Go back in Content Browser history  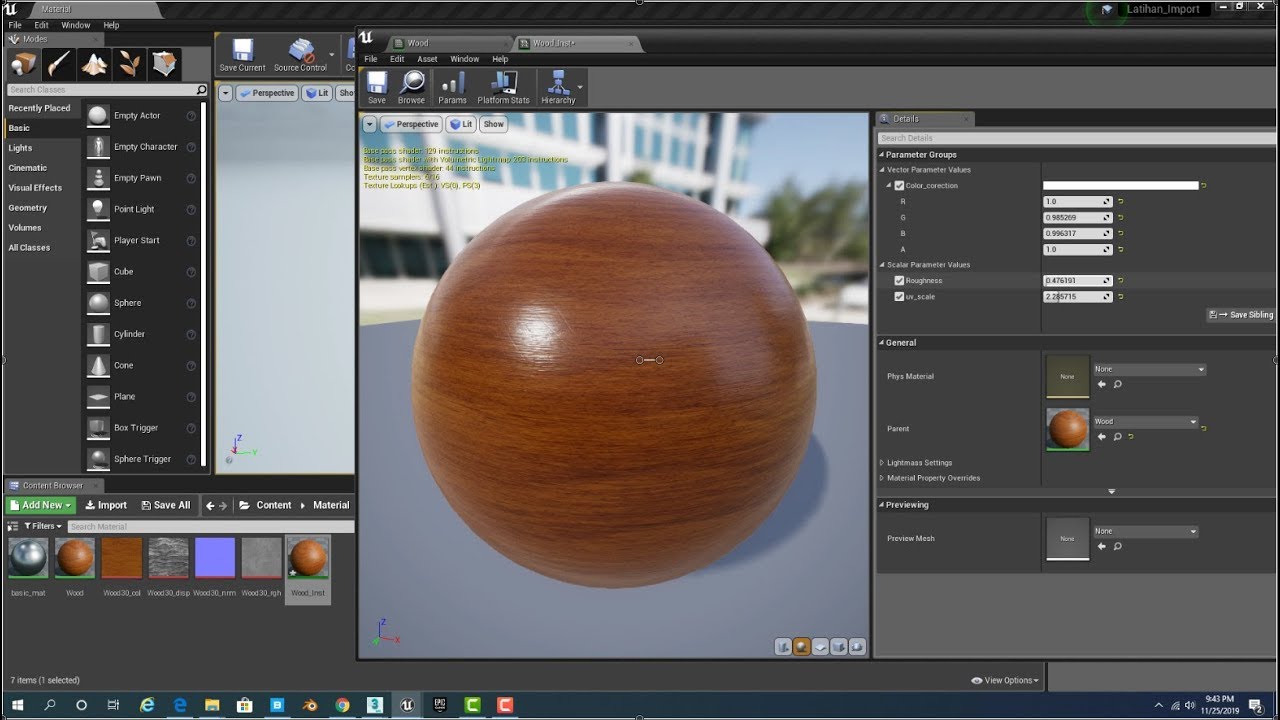[x=211, y=506]
